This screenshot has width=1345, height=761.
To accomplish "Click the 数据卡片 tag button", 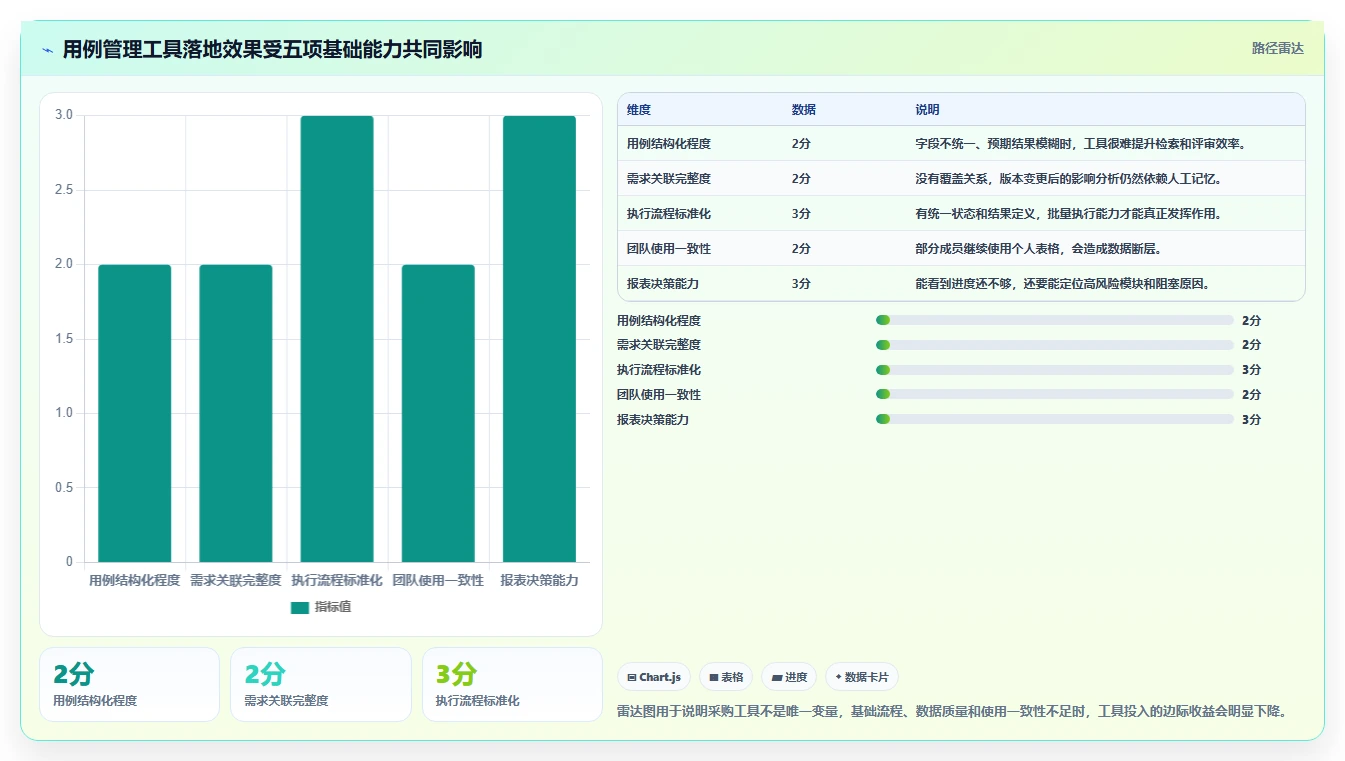I will [861, 677].
